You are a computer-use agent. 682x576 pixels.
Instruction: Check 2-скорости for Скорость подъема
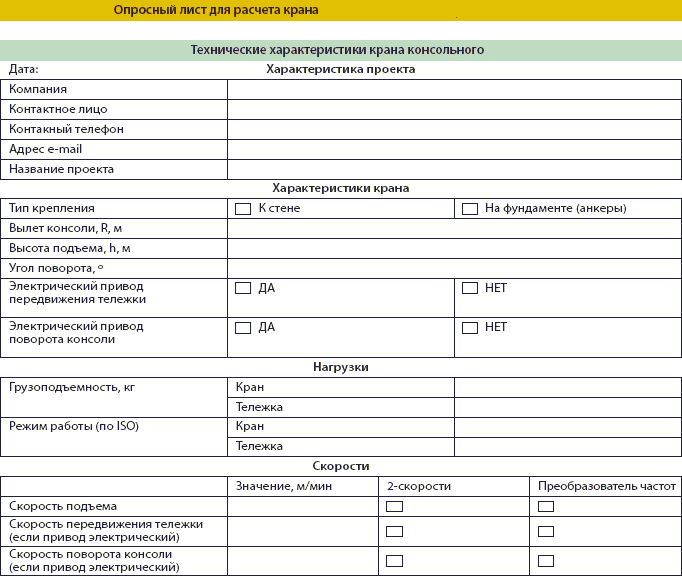click(394, 506)
